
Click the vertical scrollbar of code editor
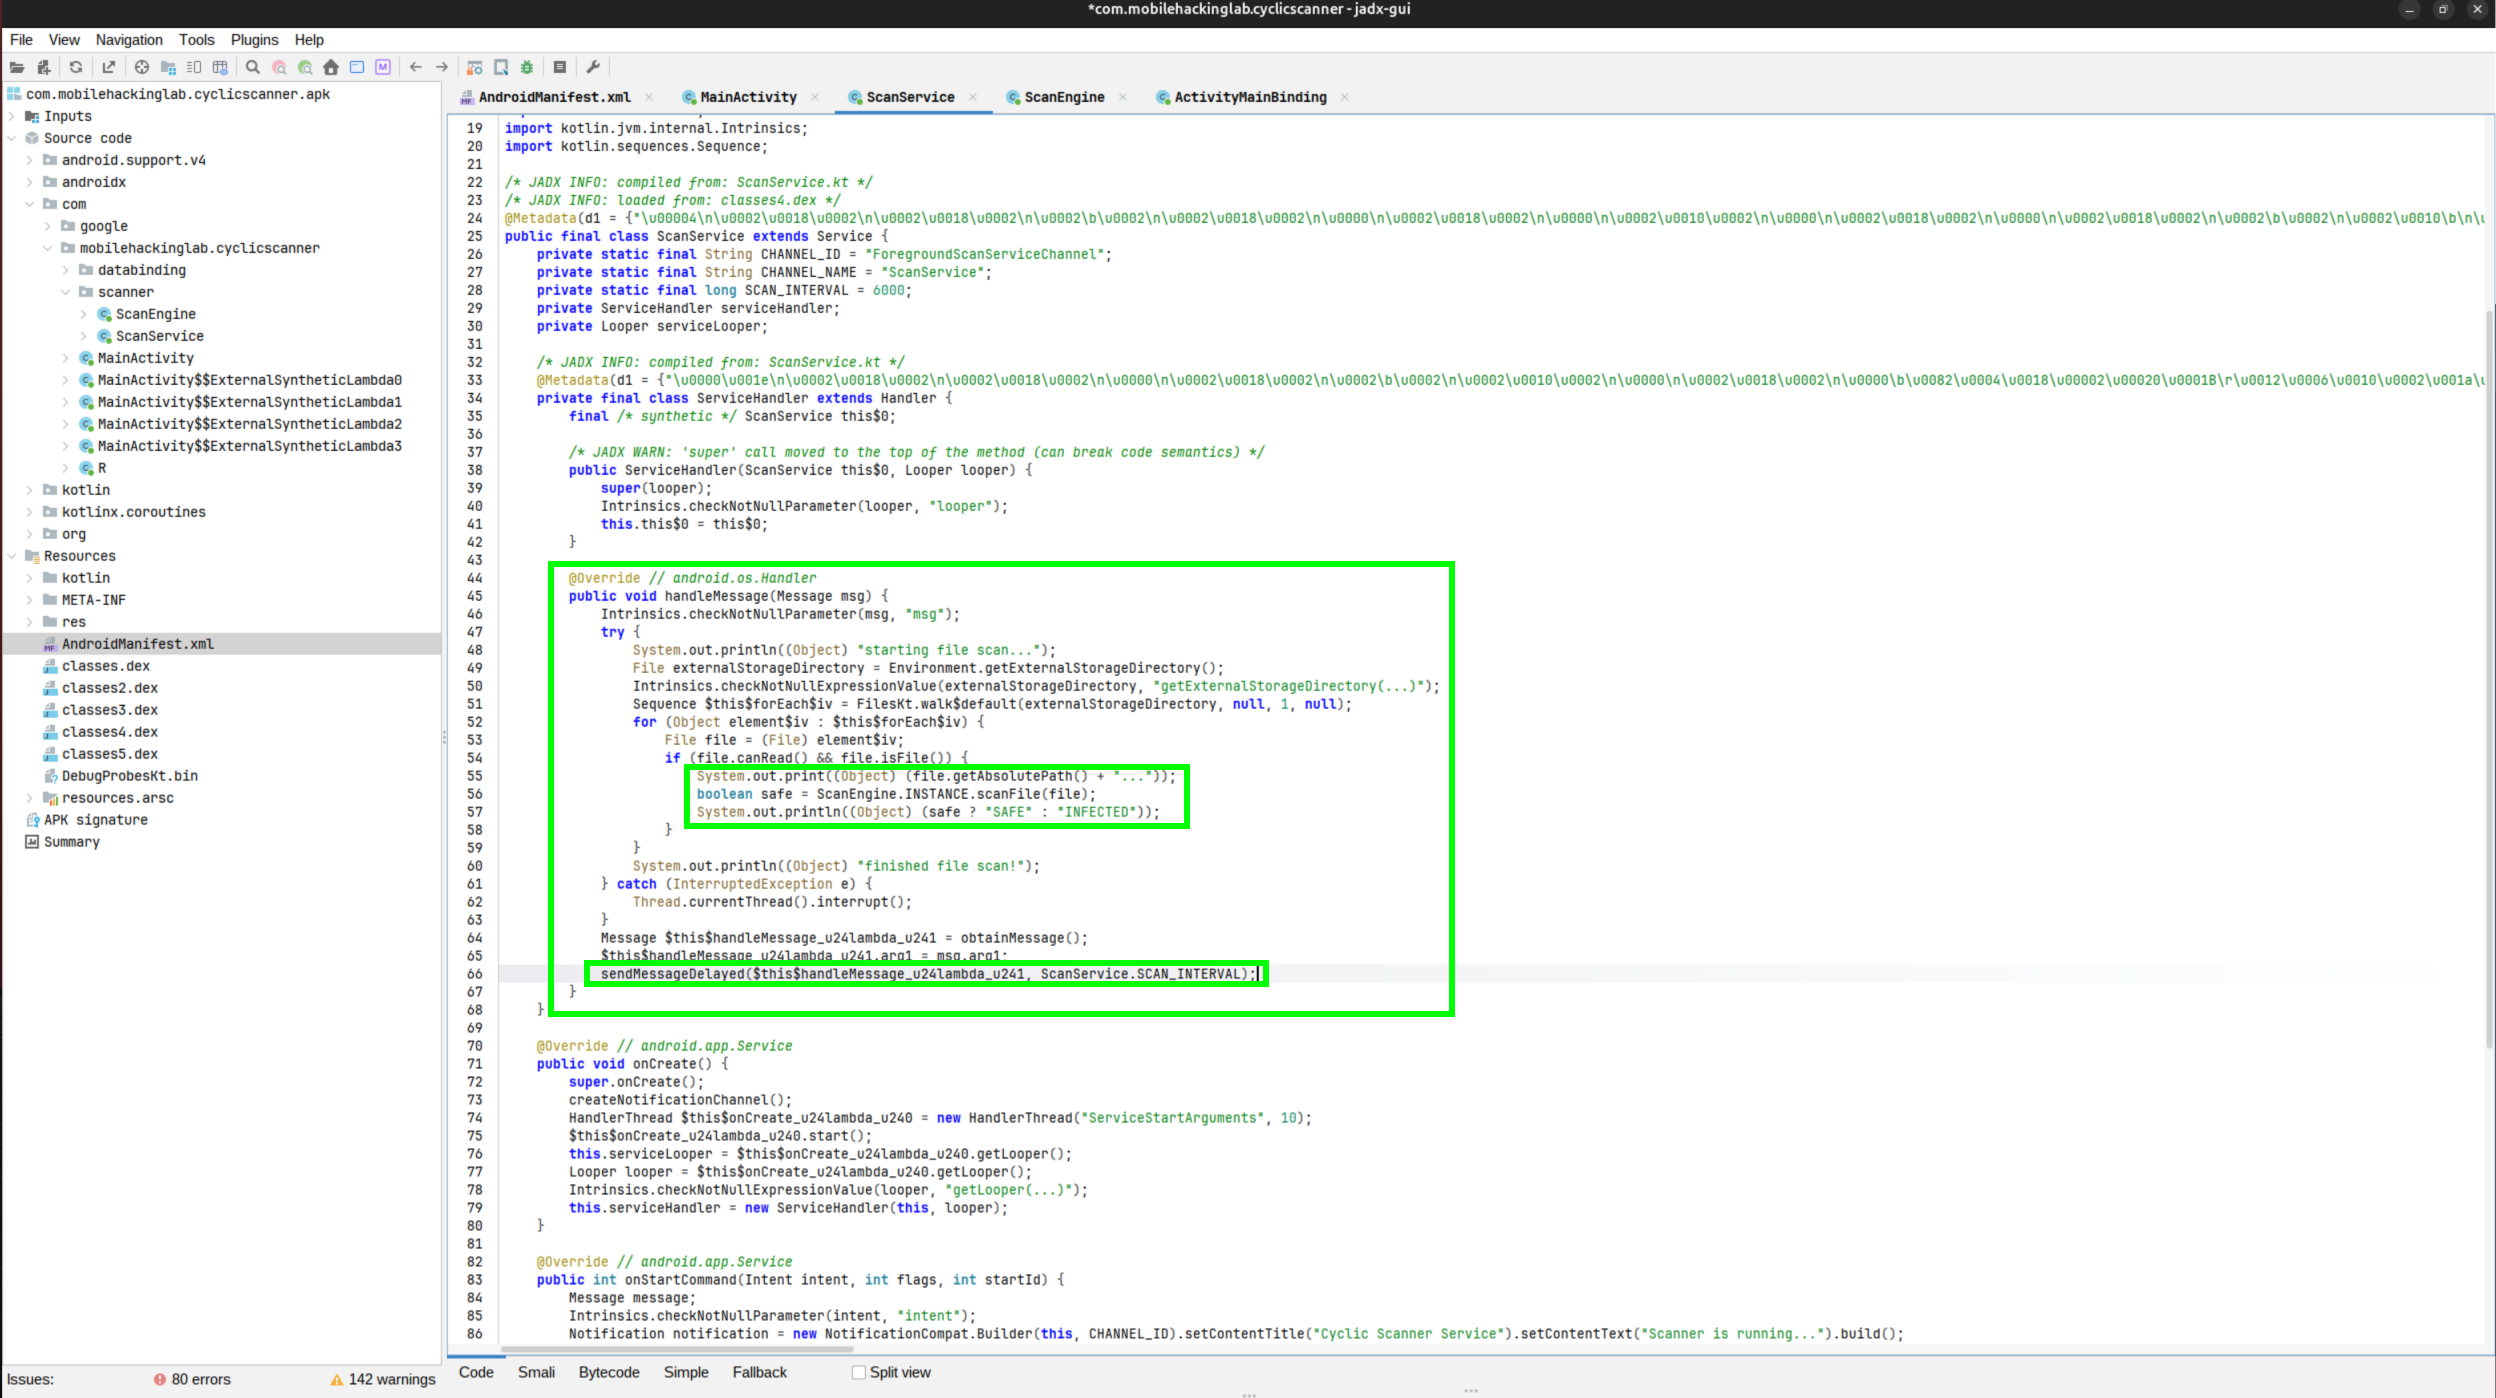(2489, 680)
